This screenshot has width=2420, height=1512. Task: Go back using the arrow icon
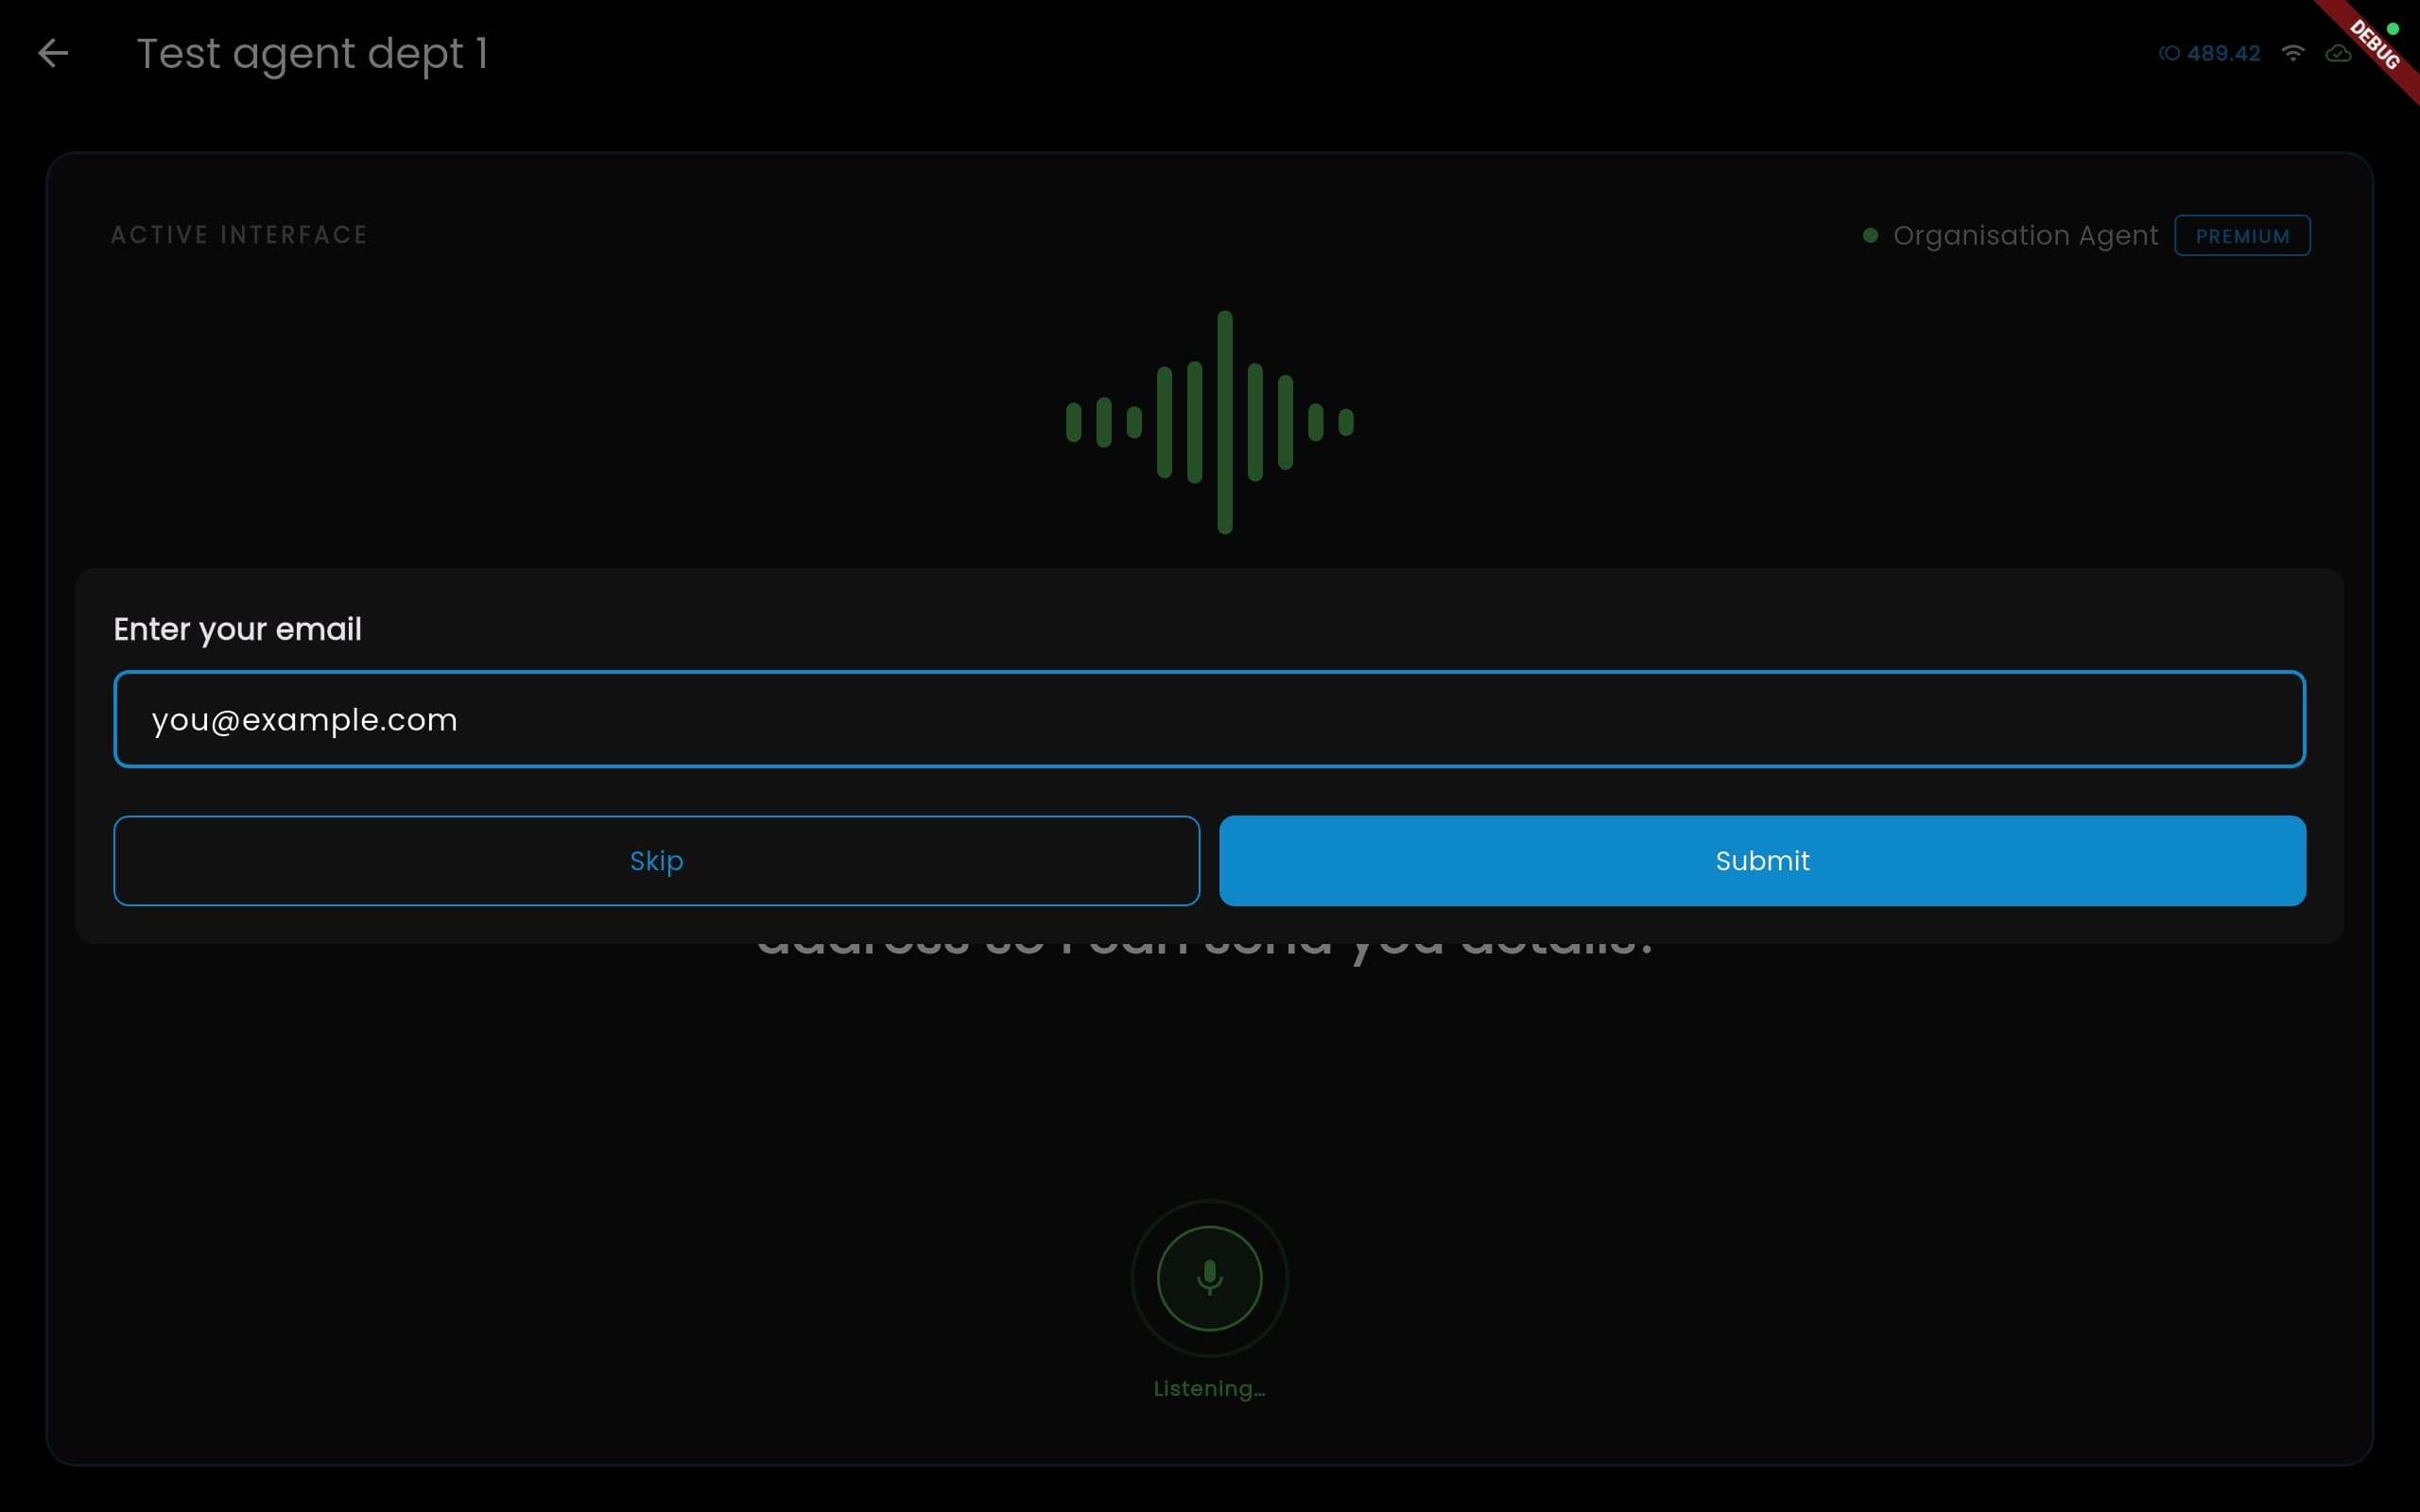coord(53,53)
